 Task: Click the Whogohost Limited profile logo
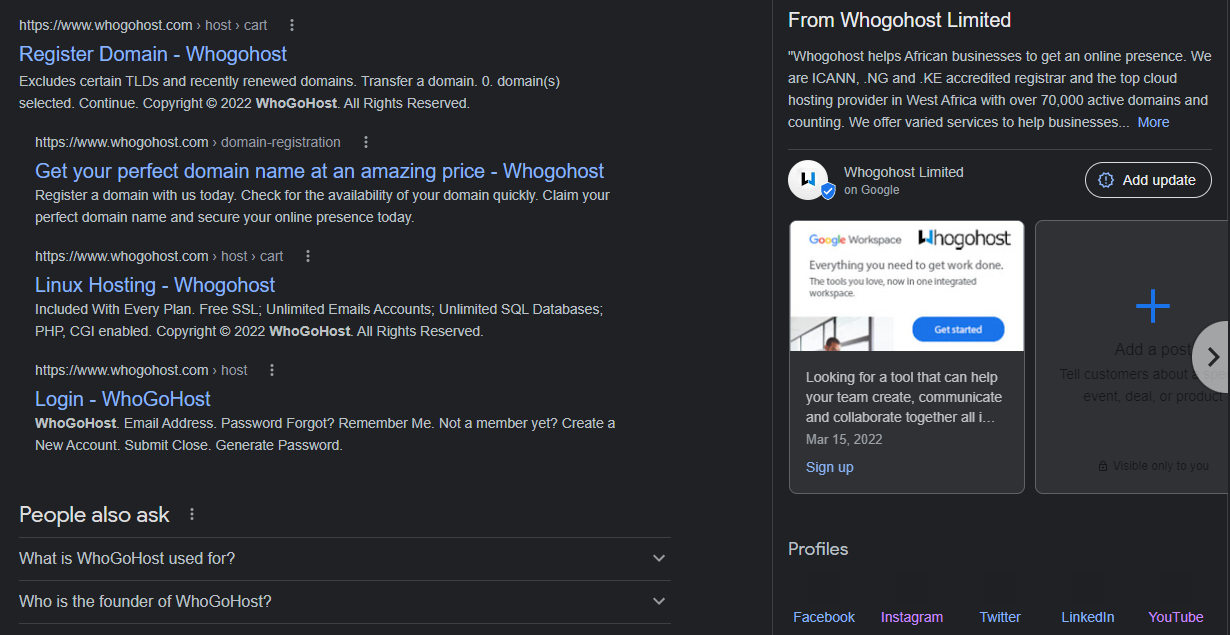click(808, 180)
